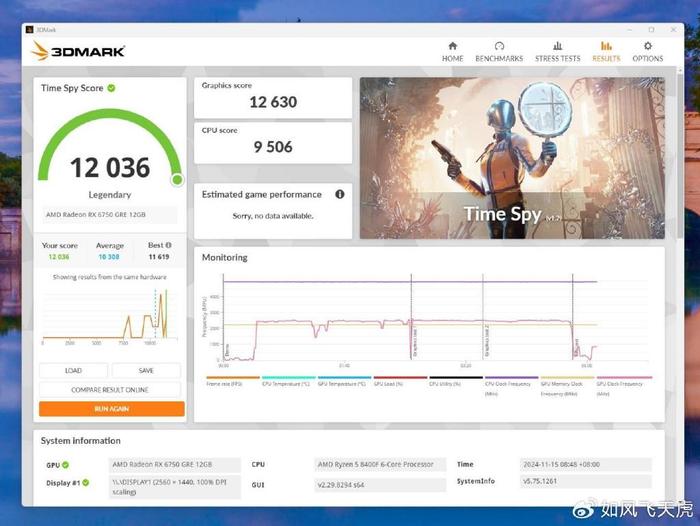Toggle the CPU Temperature legend swatch

click(288, 378)
